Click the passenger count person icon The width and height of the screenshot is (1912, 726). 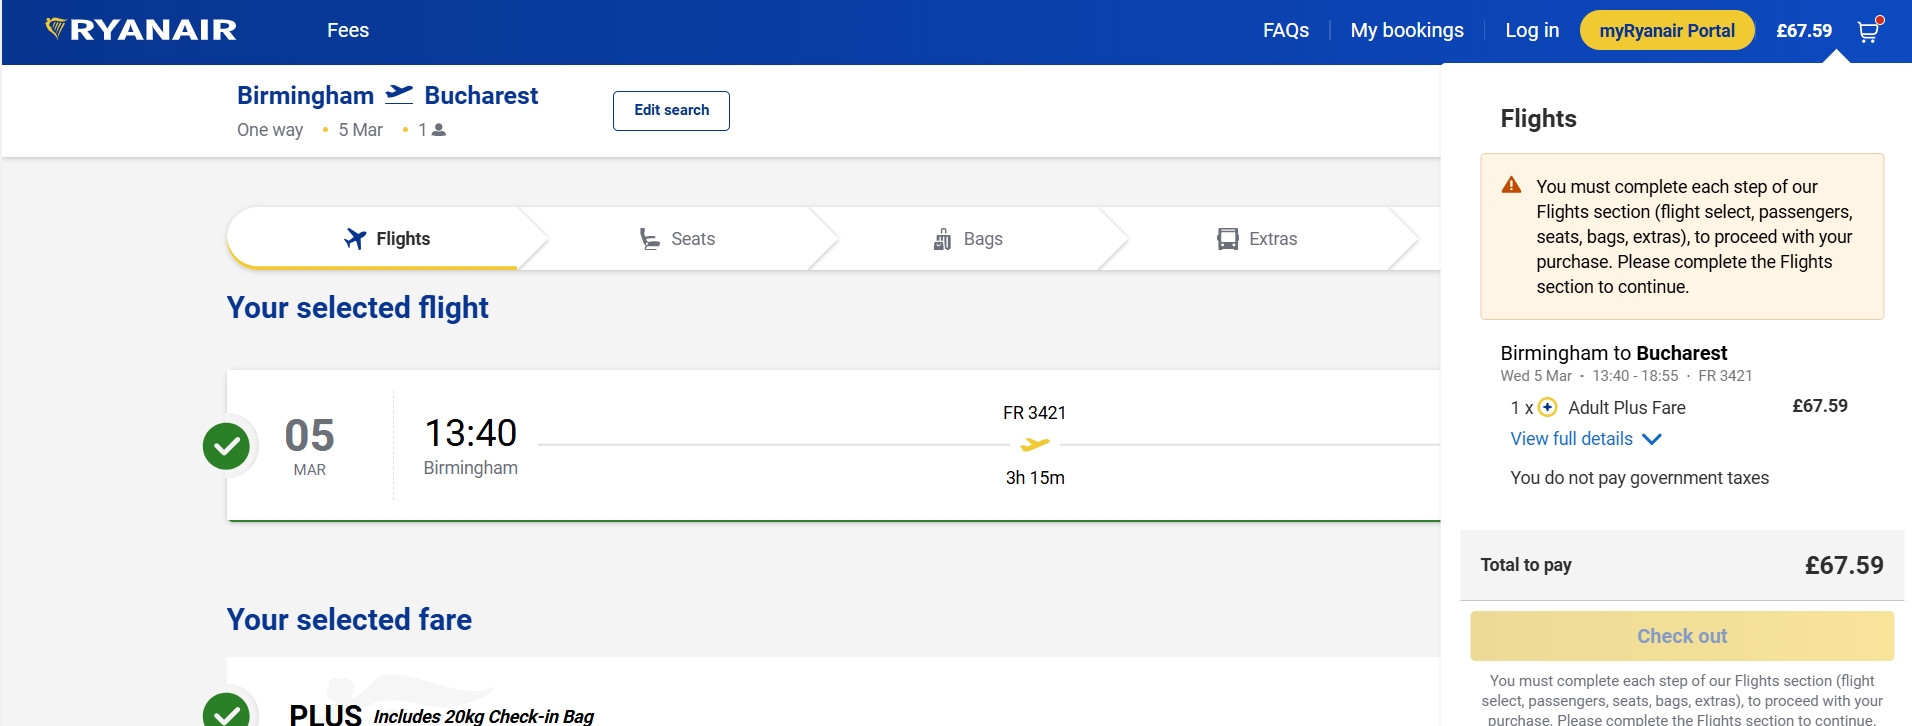[438, 130]
